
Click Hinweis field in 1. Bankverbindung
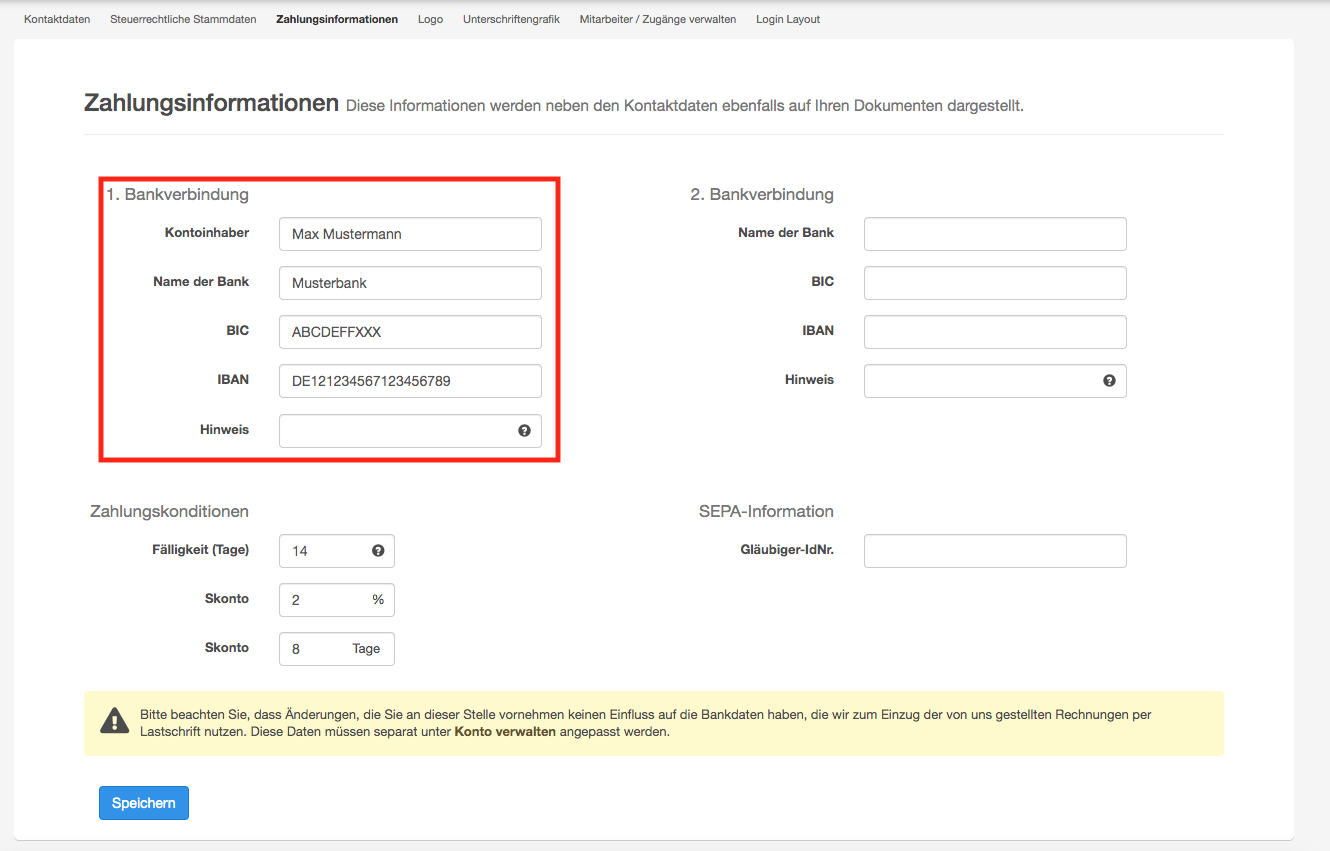click(x=410, y=431)
